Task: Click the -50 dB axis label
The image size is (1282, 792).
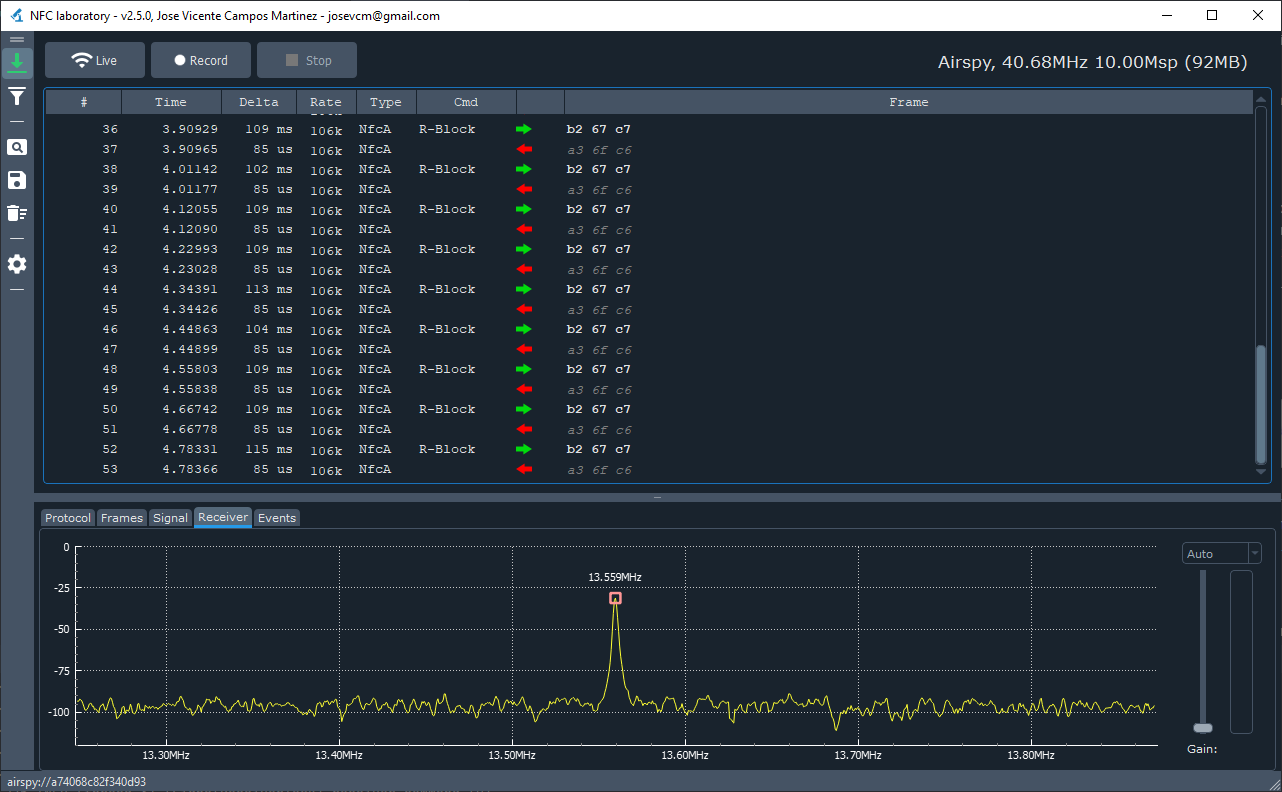Action: point(63,629)
